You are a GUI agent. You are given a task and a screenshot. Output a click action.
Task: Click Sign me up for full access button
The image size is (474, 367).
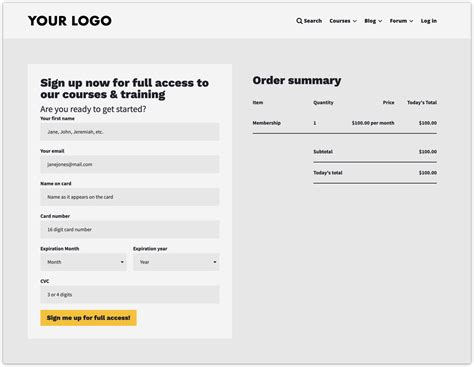click(88, 318)
